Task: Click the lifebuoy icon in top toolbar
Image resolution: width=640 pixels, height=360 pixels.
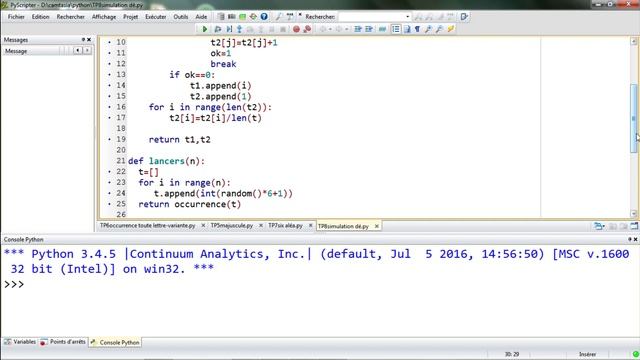Action: pyautogui.click(x=253, y=17)
